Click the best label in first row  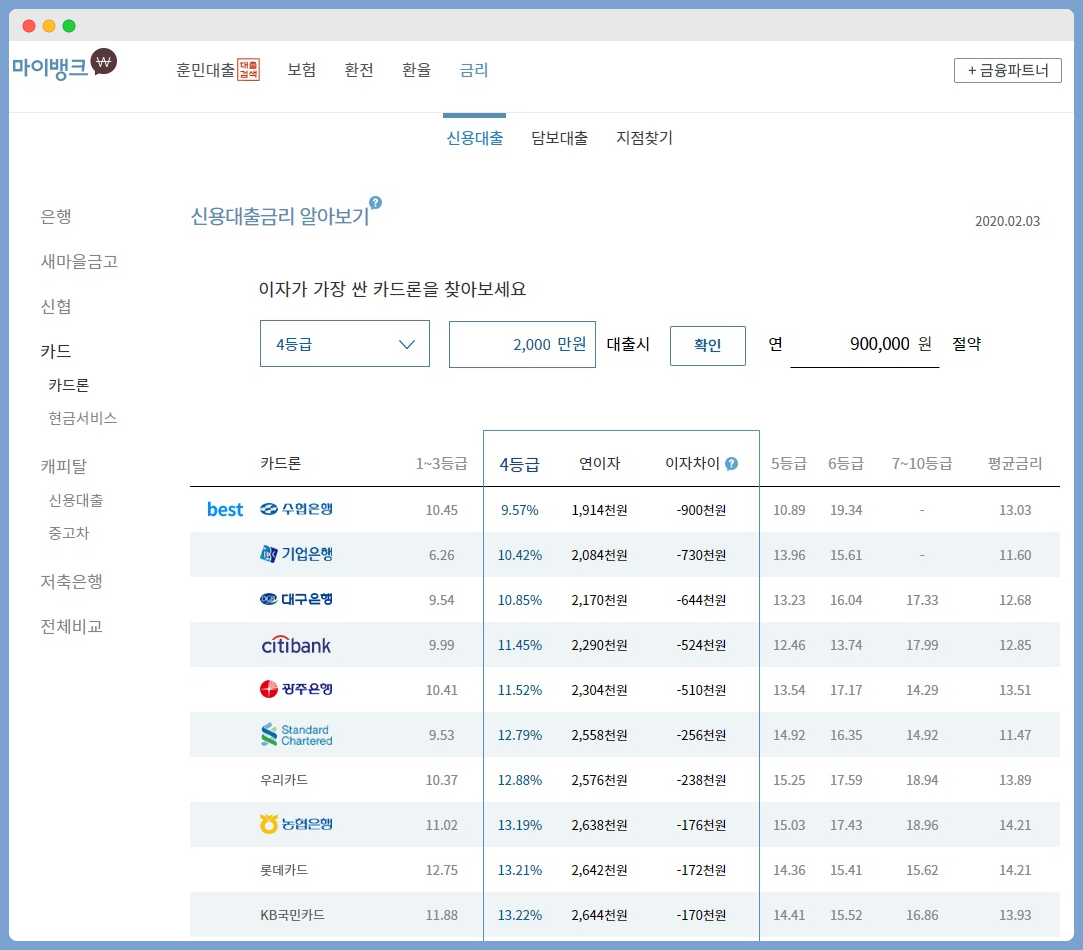[x=225, y=509]
